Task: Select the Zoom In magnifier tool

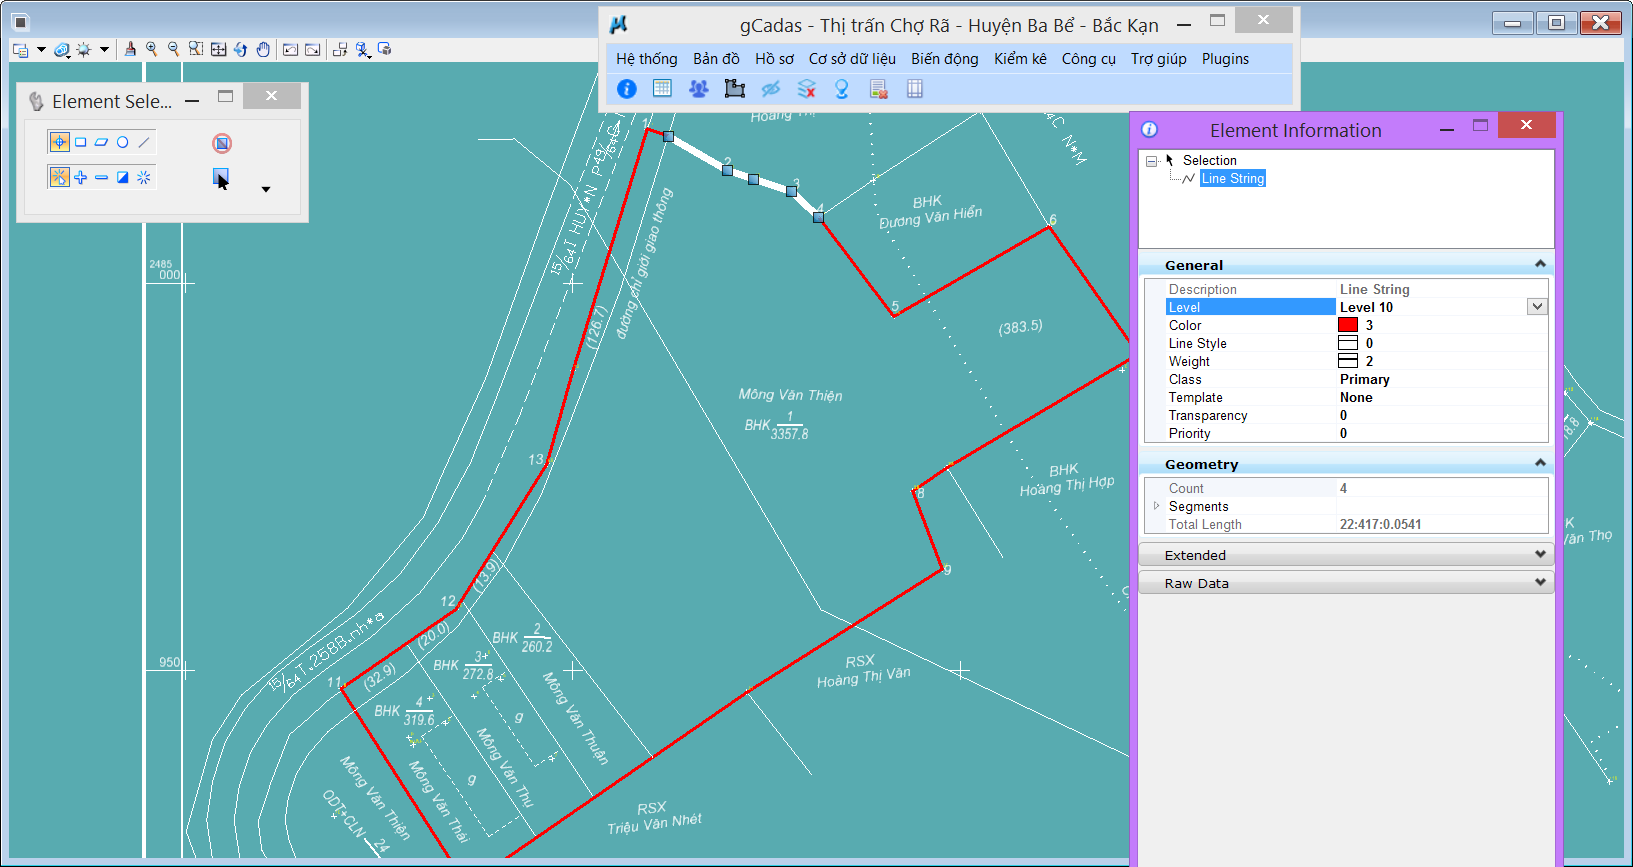Action: [152, 49]
